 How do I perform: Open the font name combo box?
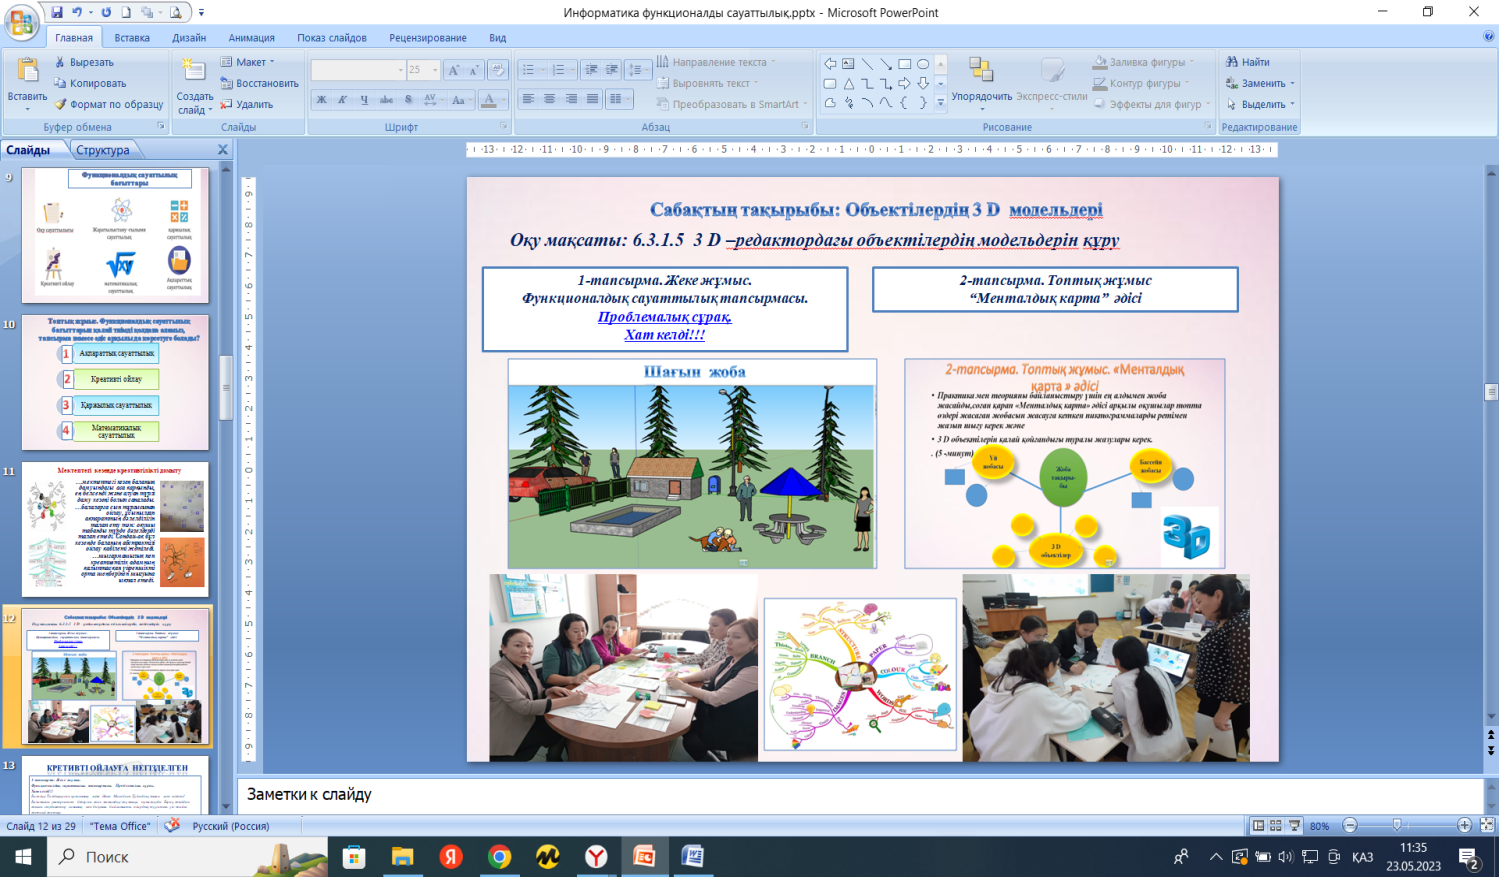358,70
